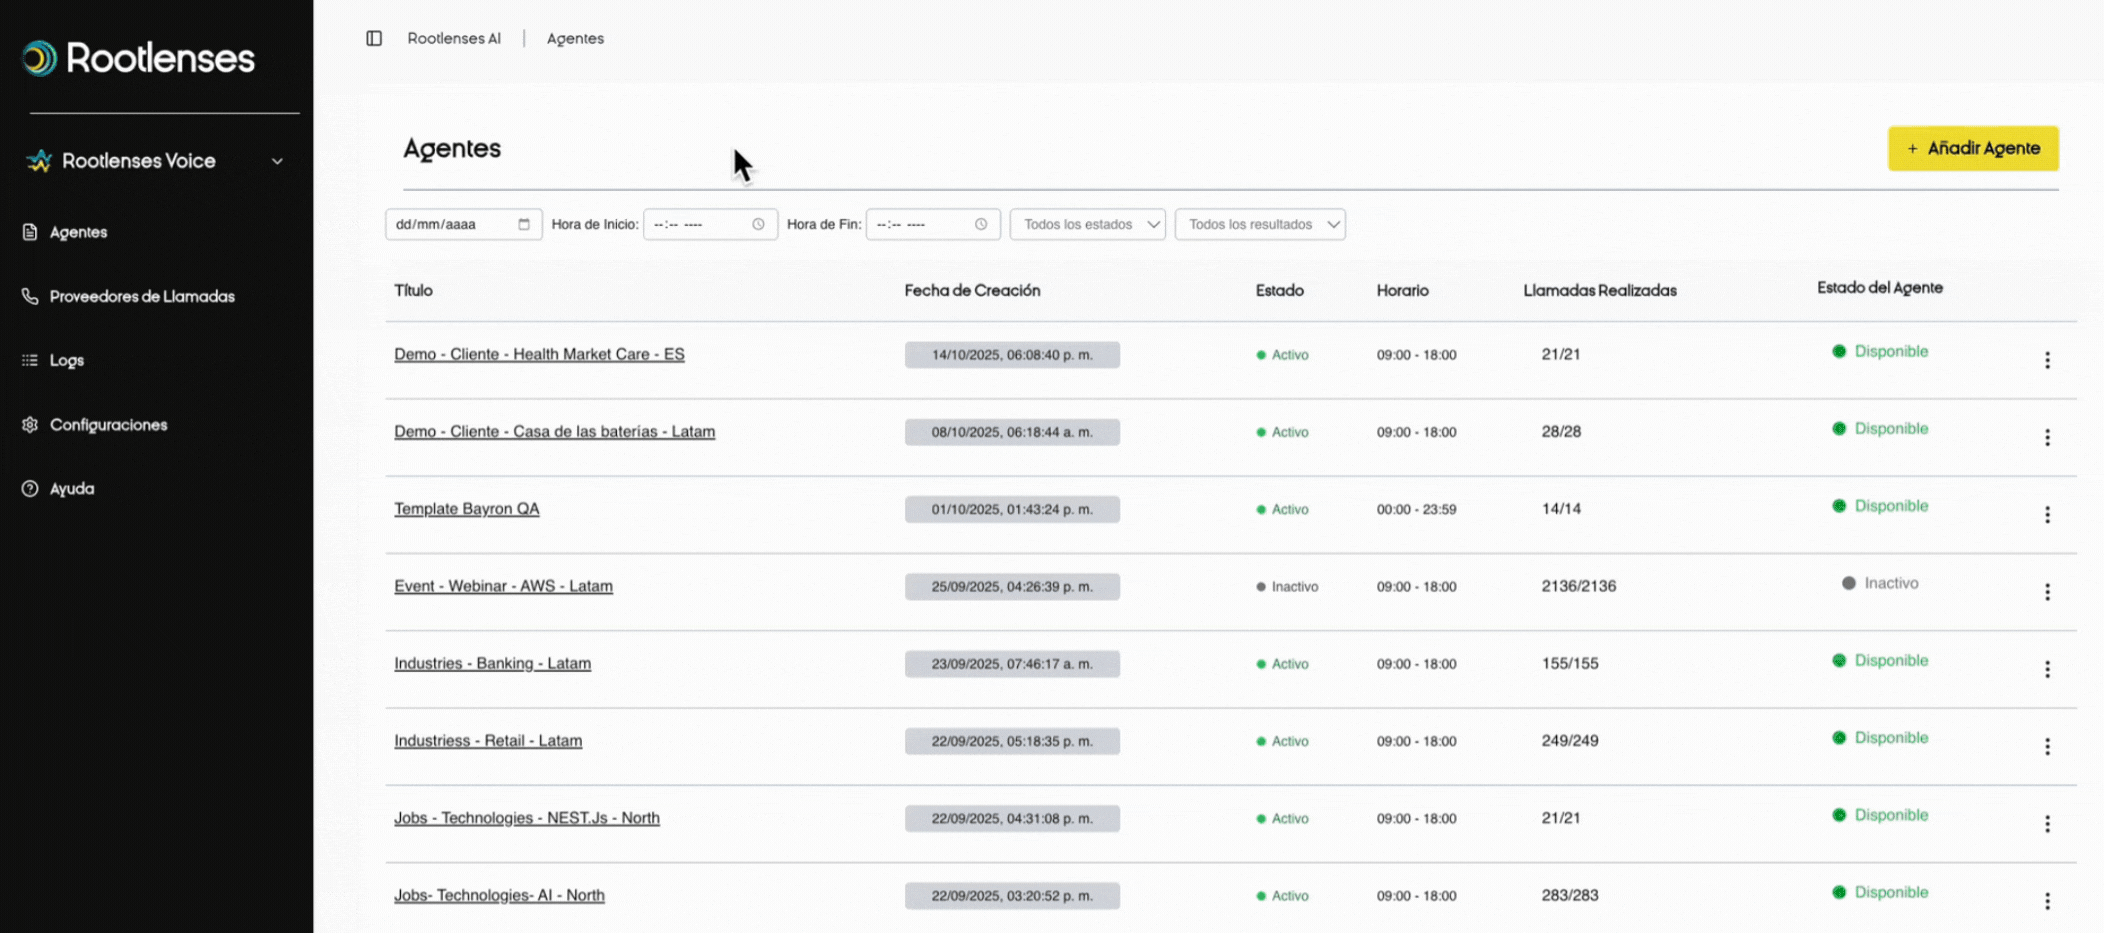Open Configuraciones in the sidebar

coord(108,425)
